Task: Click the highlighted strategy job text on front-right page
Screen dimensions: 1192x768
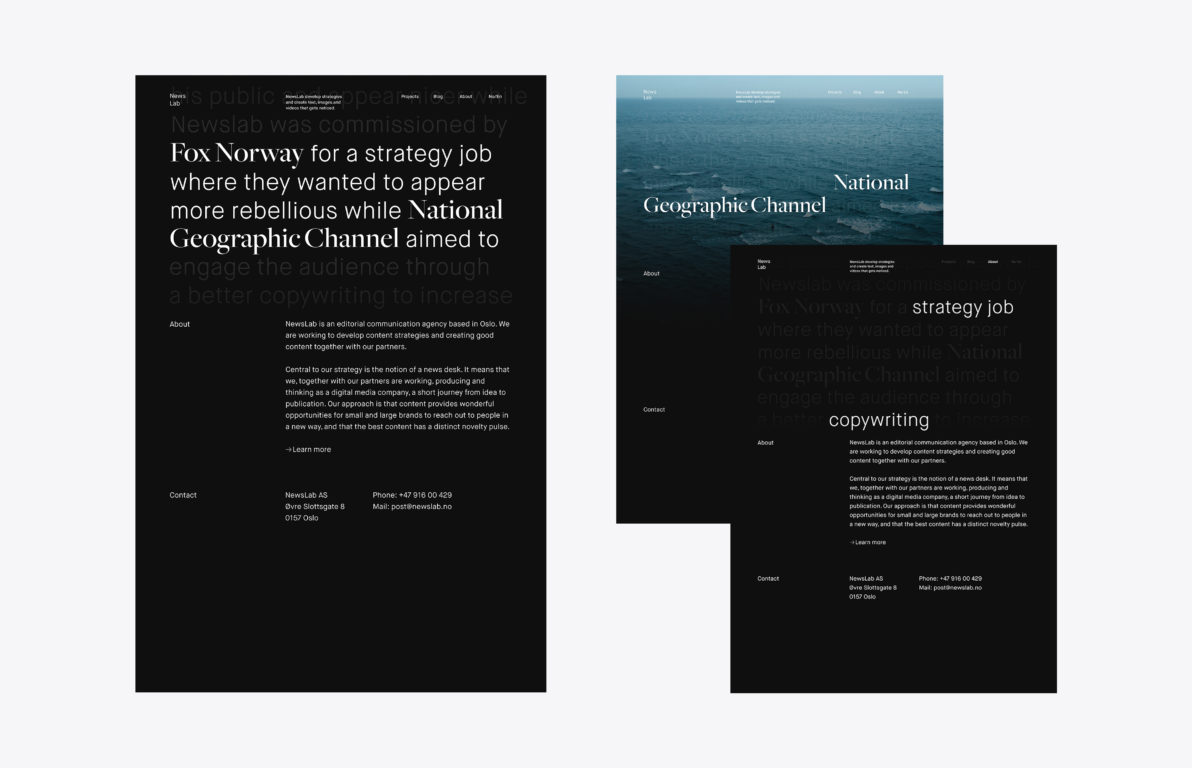Action: [962, 307]
